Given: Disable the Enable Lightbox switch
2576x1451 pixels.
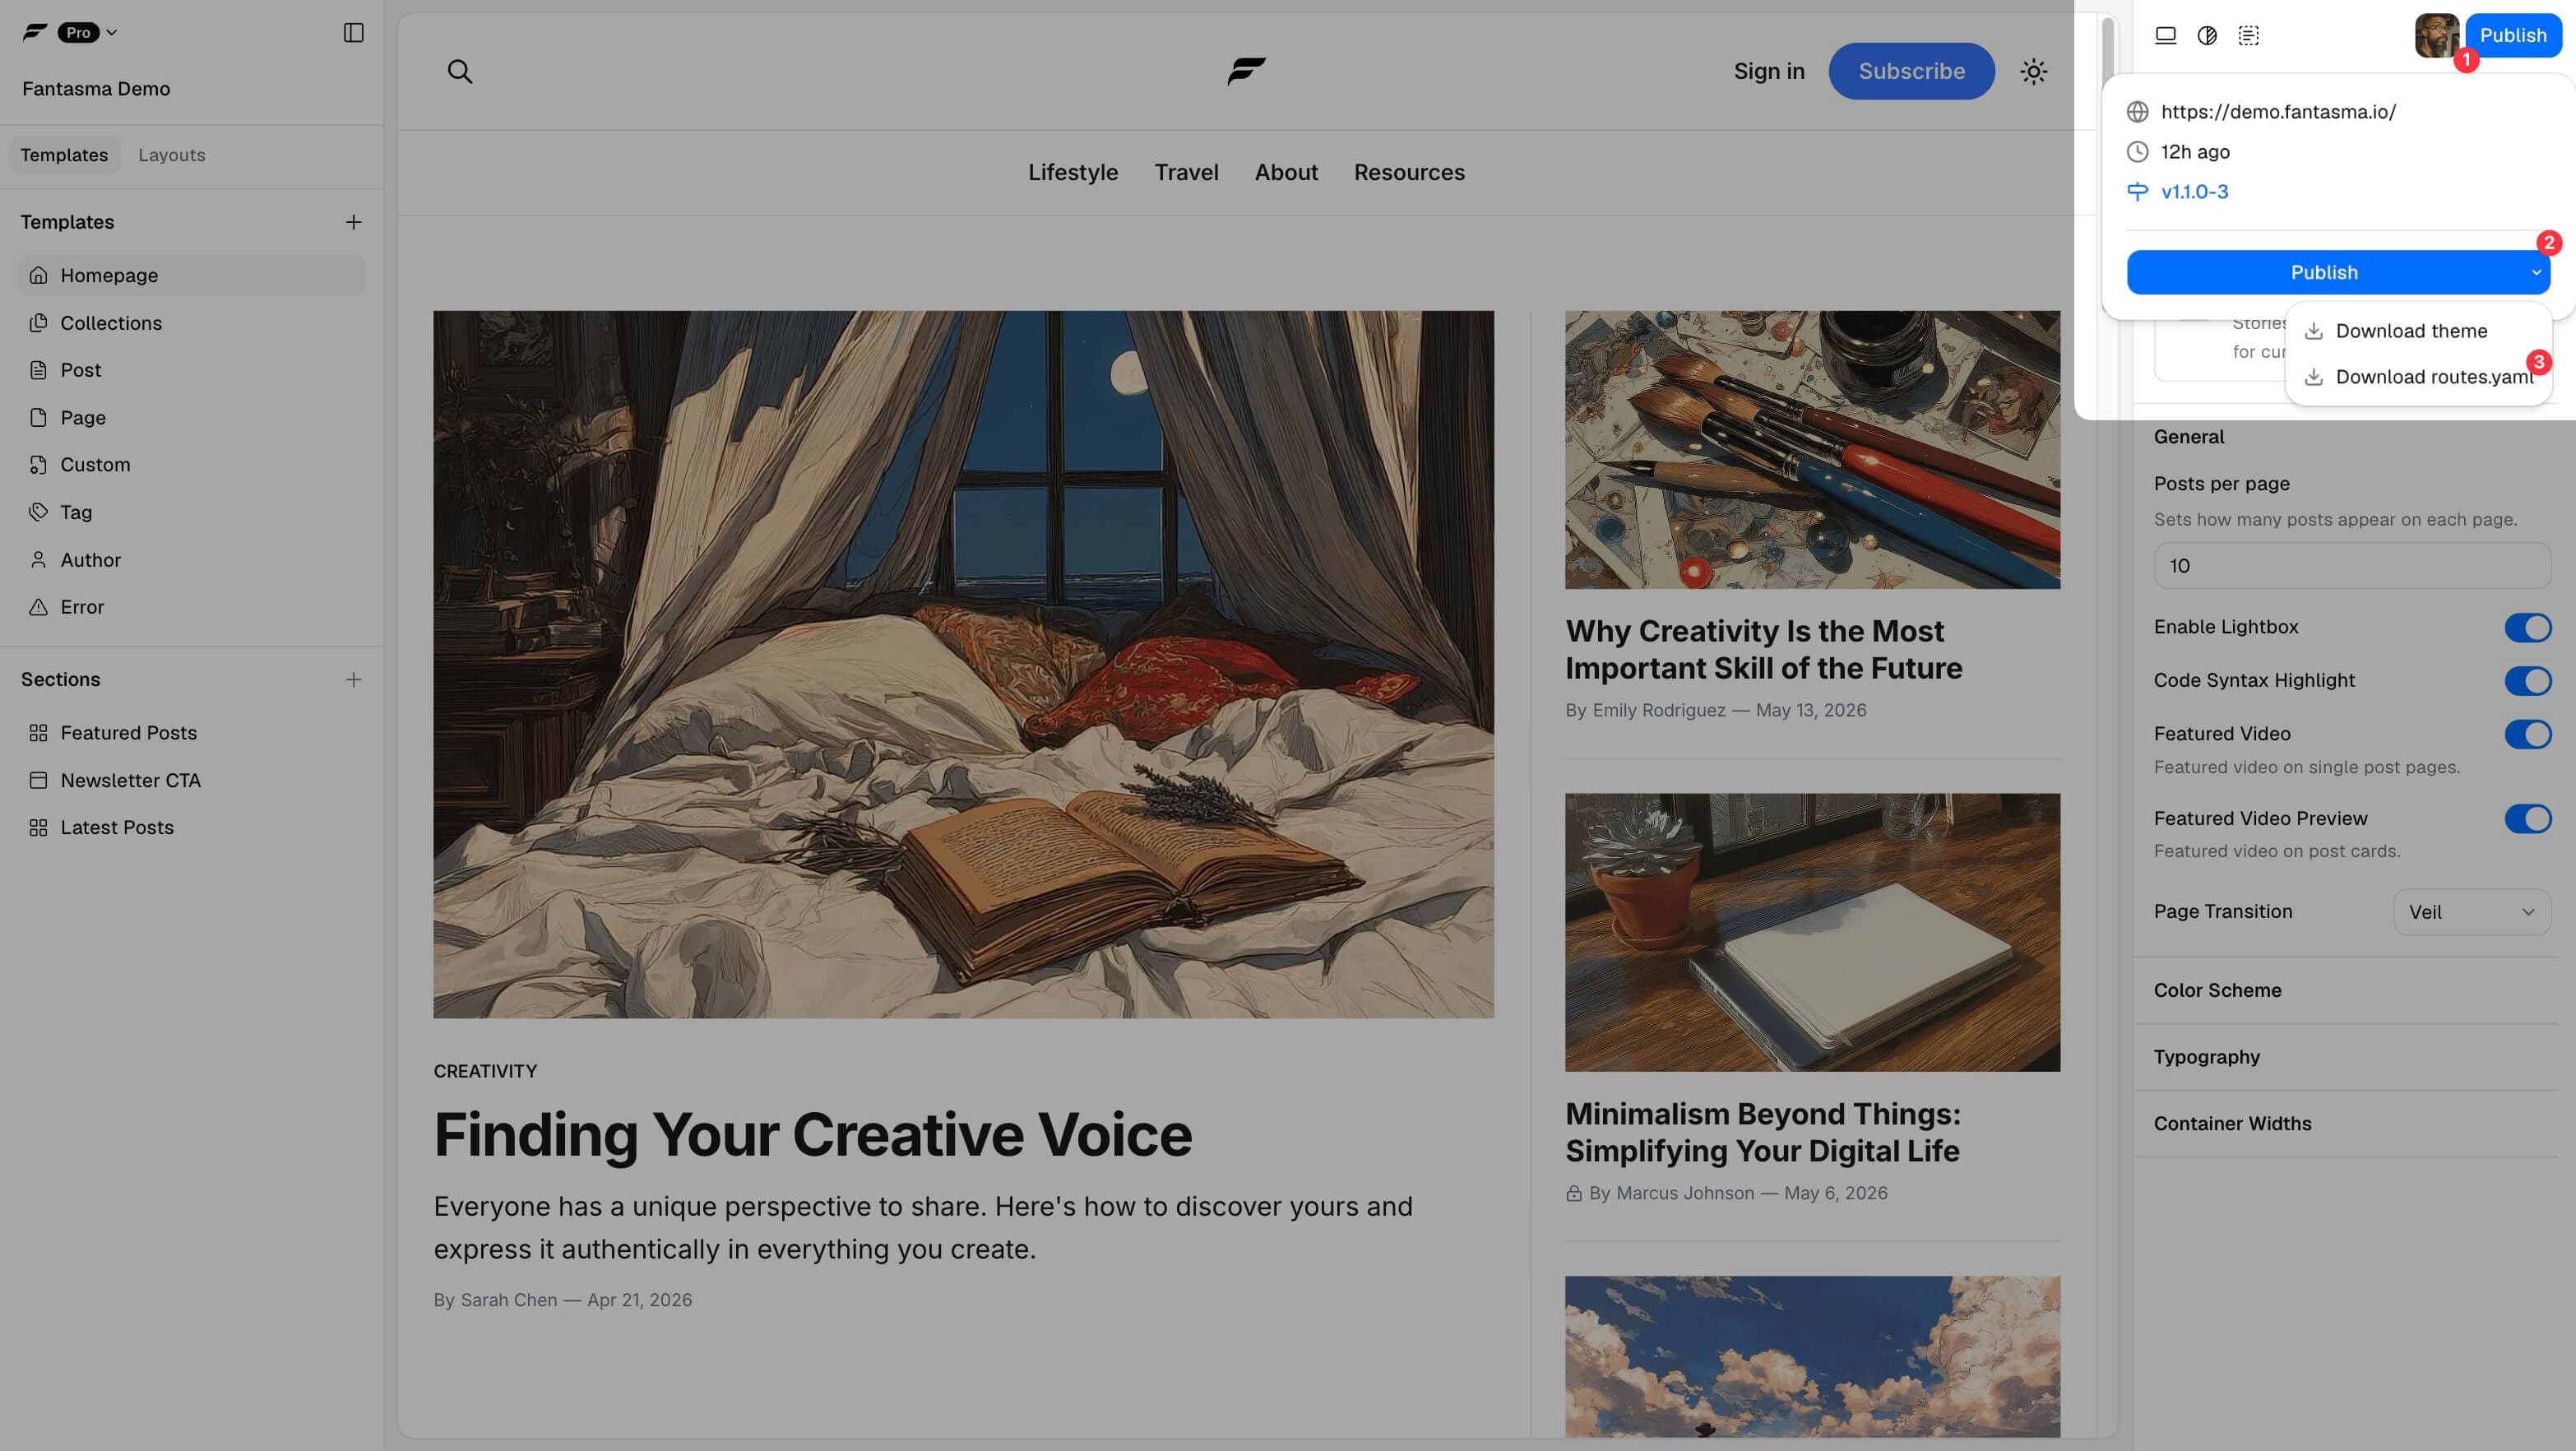Looking at the screenshot, I should tap(2527, 627).
